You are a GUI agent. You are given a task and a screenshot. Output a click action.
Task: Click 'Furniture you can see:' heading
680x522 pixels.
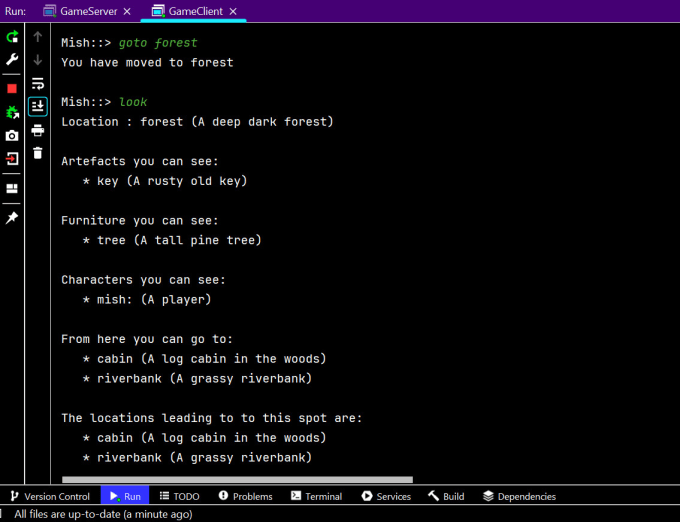pyautogui.click(x=140, y=221)
